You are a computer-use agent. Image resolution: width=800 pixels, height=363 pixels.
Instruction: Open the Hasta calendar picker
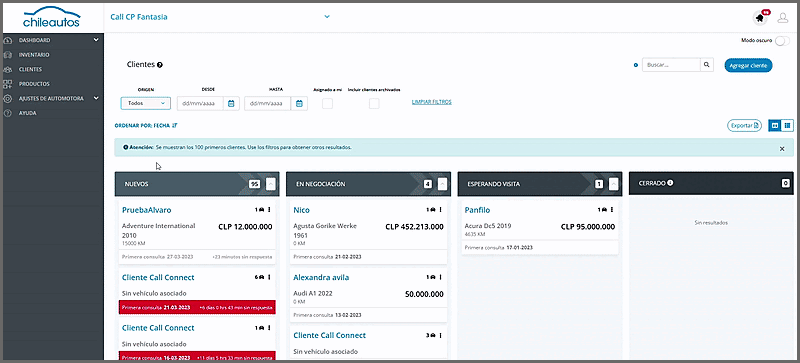pos(299,103)
